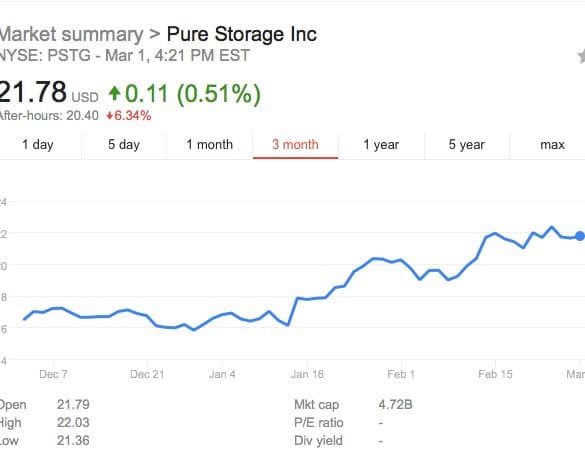
Task: Click the Dec 7 axis label
Action: (x=53, y=374)
